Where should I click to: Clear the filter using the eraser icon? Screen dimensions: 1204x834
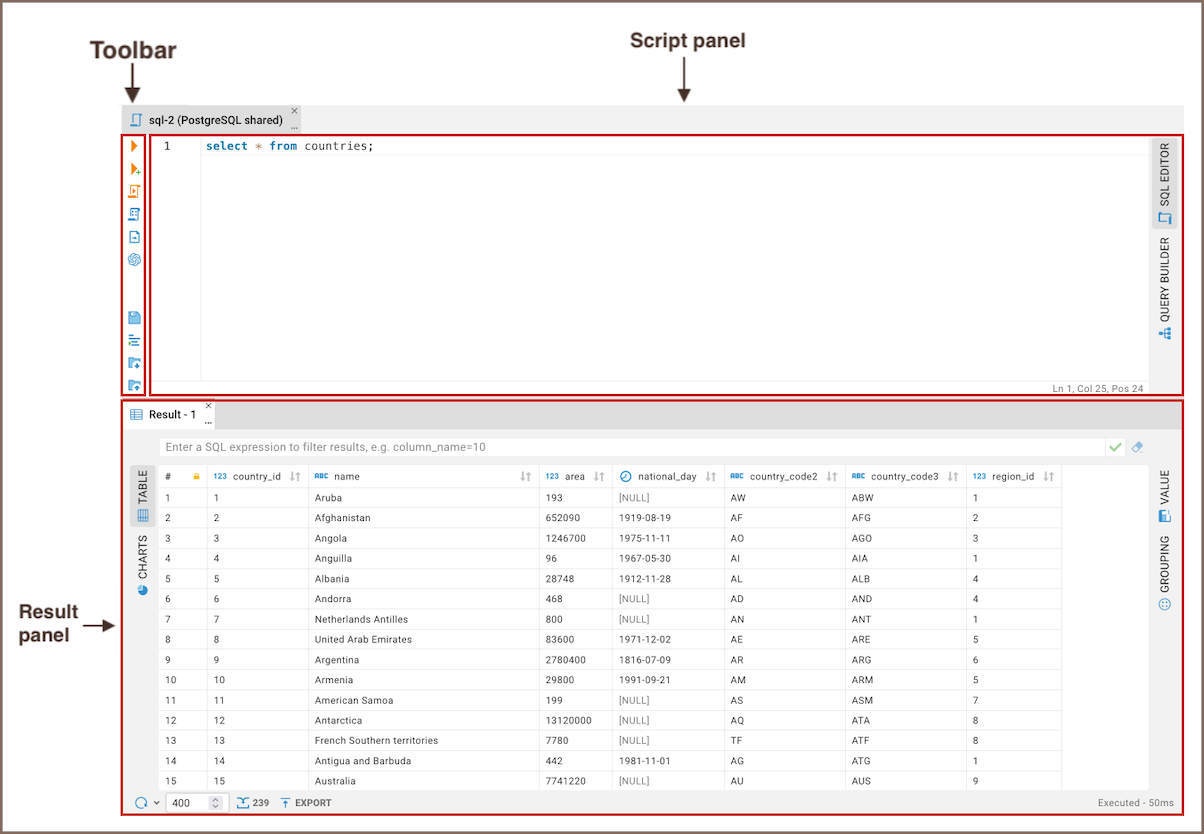[x=1137, y=448]
